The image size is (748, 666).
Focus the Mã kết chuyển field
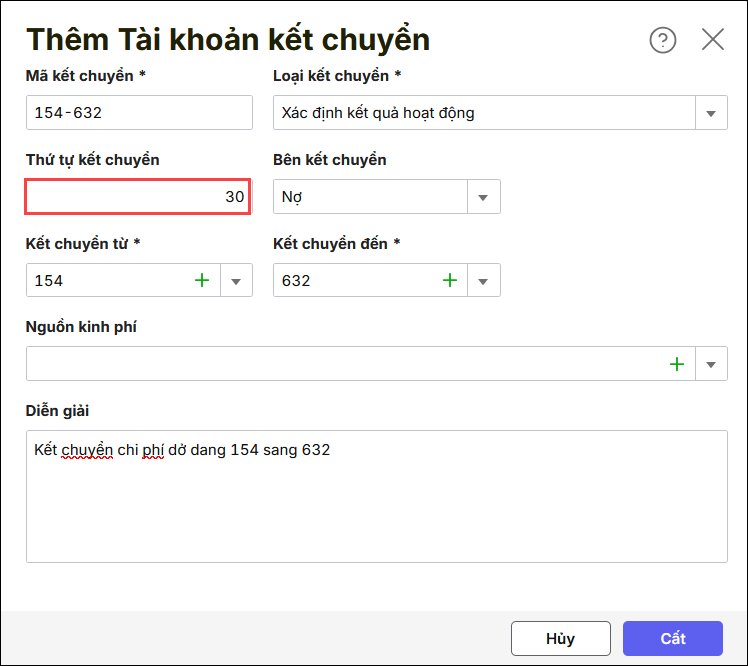(139, 113)
